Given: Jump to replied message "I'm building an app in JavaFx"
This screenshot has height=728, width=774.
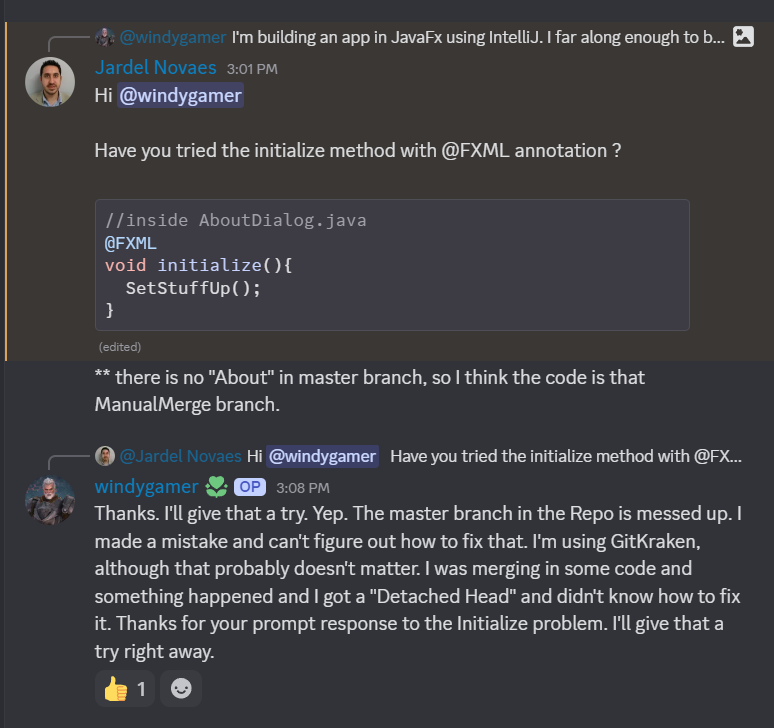Looking at the screenshot, I should tap(478, 38).
